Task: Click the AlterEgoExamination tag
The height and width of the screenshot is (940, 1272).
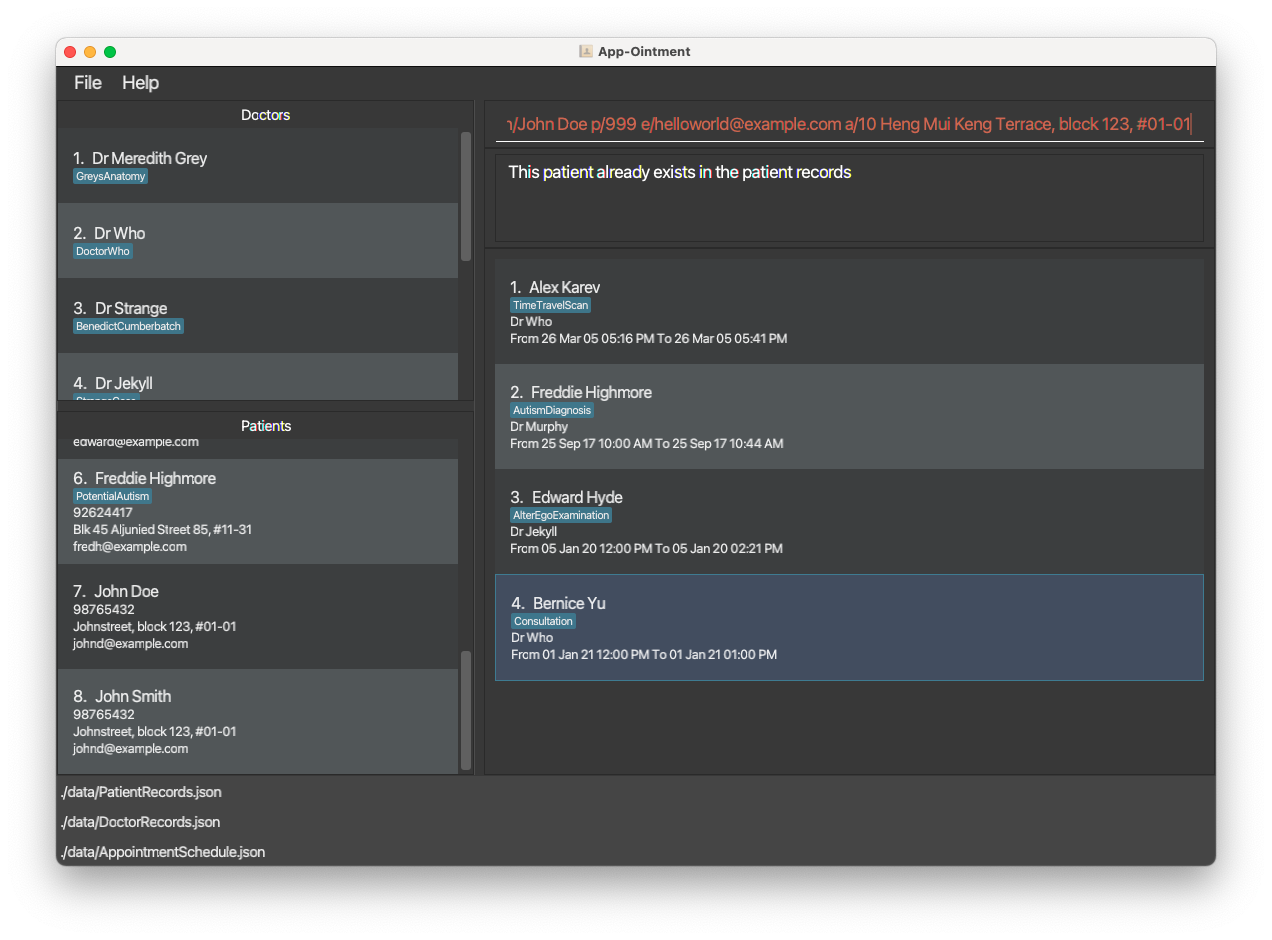Action: coord(561,515)
